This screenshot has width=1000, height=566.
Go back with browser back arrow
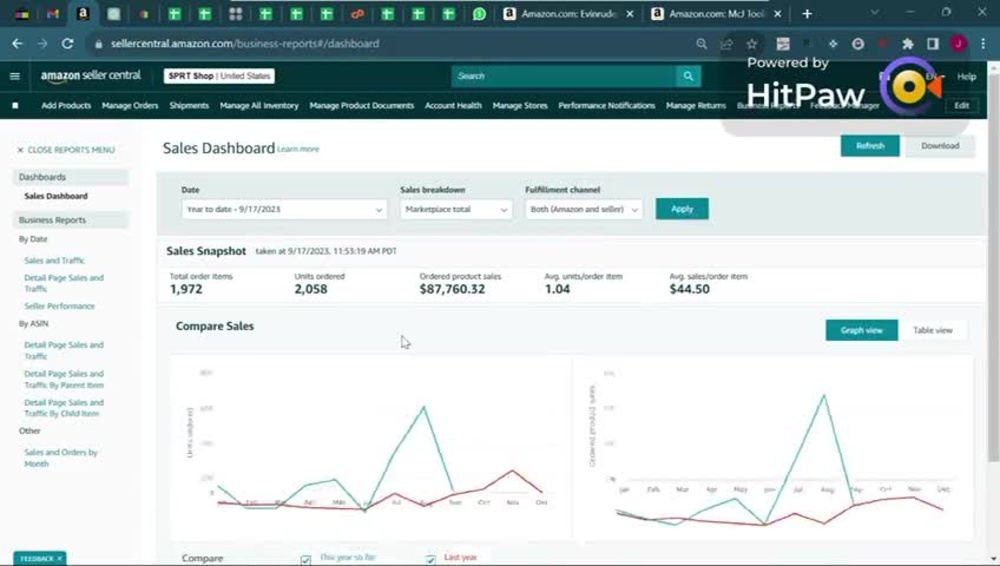[17, 44]
